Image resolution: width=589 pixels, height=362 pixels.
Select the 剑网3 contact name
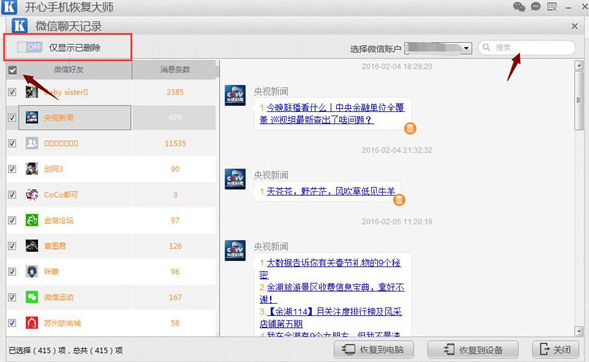pyautogui.click(x=53, y=169)
